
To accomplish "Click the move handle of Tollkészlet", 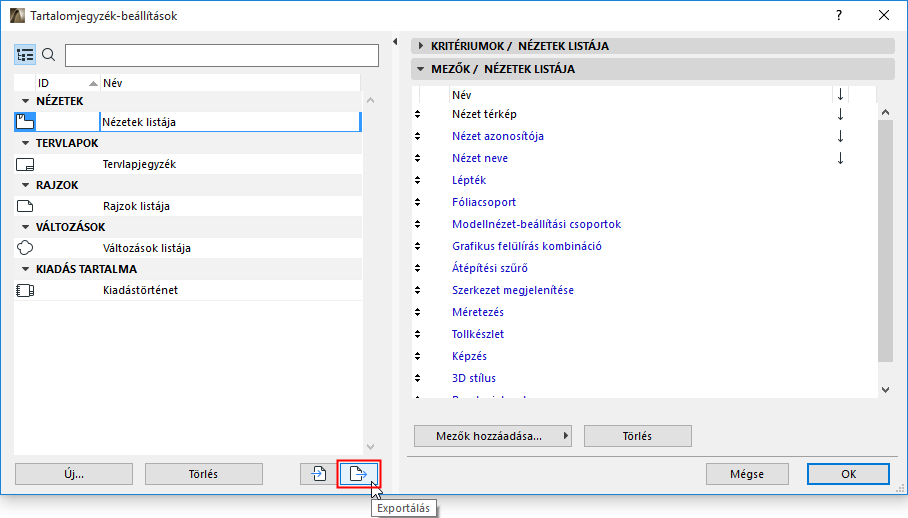I will [x=418, y=335].
